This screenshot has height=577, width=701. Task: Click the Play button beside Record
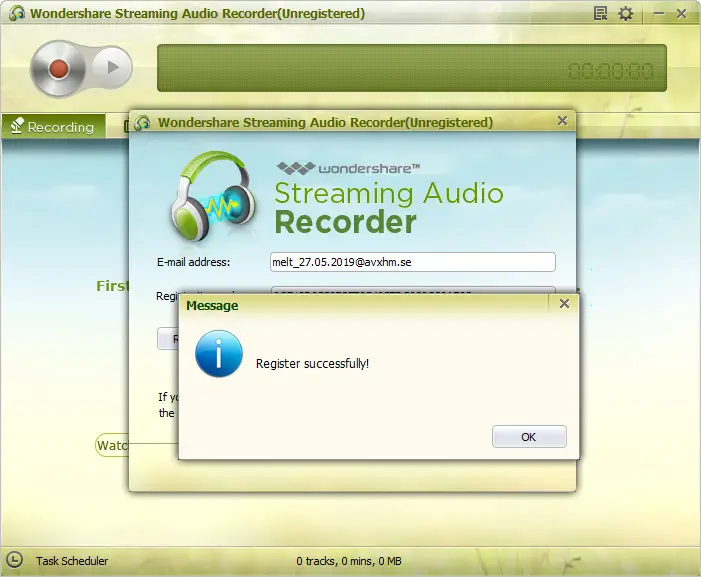pyautogui.click(x=113, y=67)
